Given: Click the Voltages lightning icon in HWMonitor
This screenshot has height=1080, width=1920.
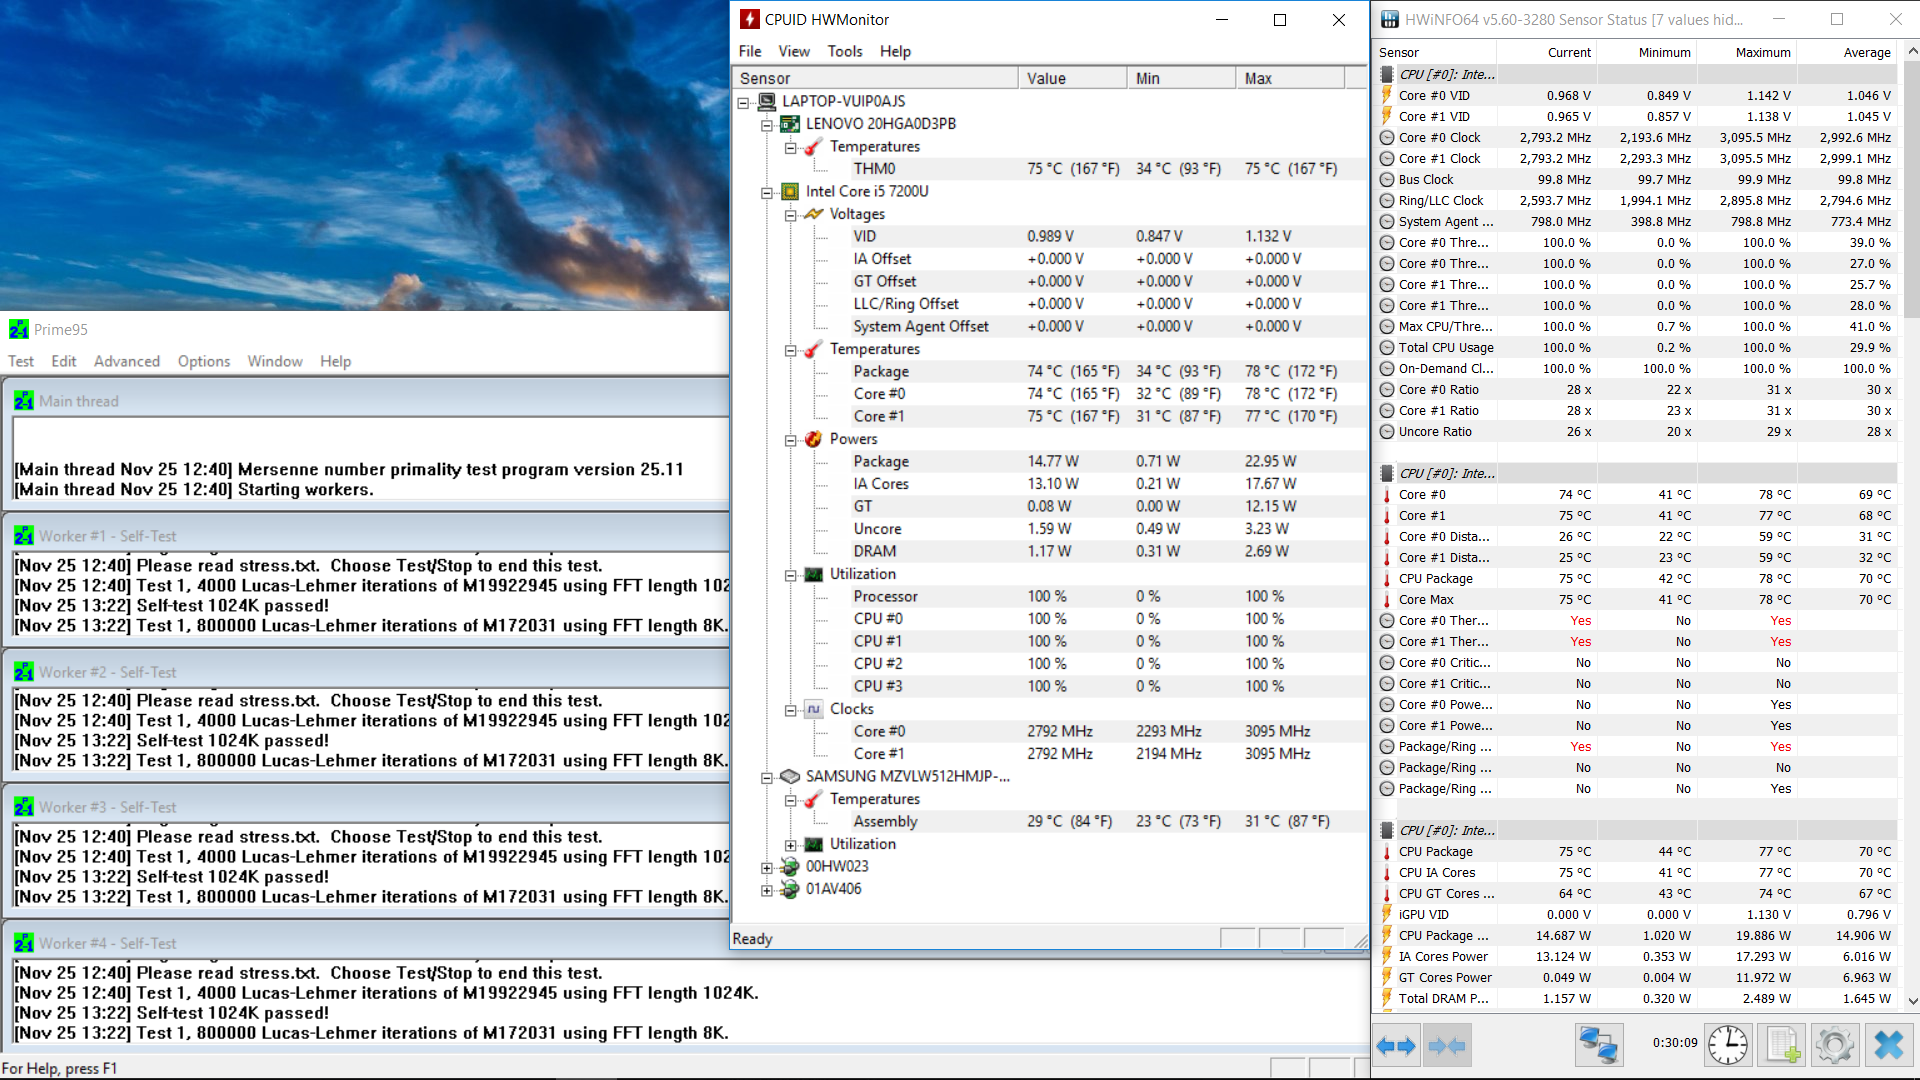Looking at the screenshot, I should 813,214.
